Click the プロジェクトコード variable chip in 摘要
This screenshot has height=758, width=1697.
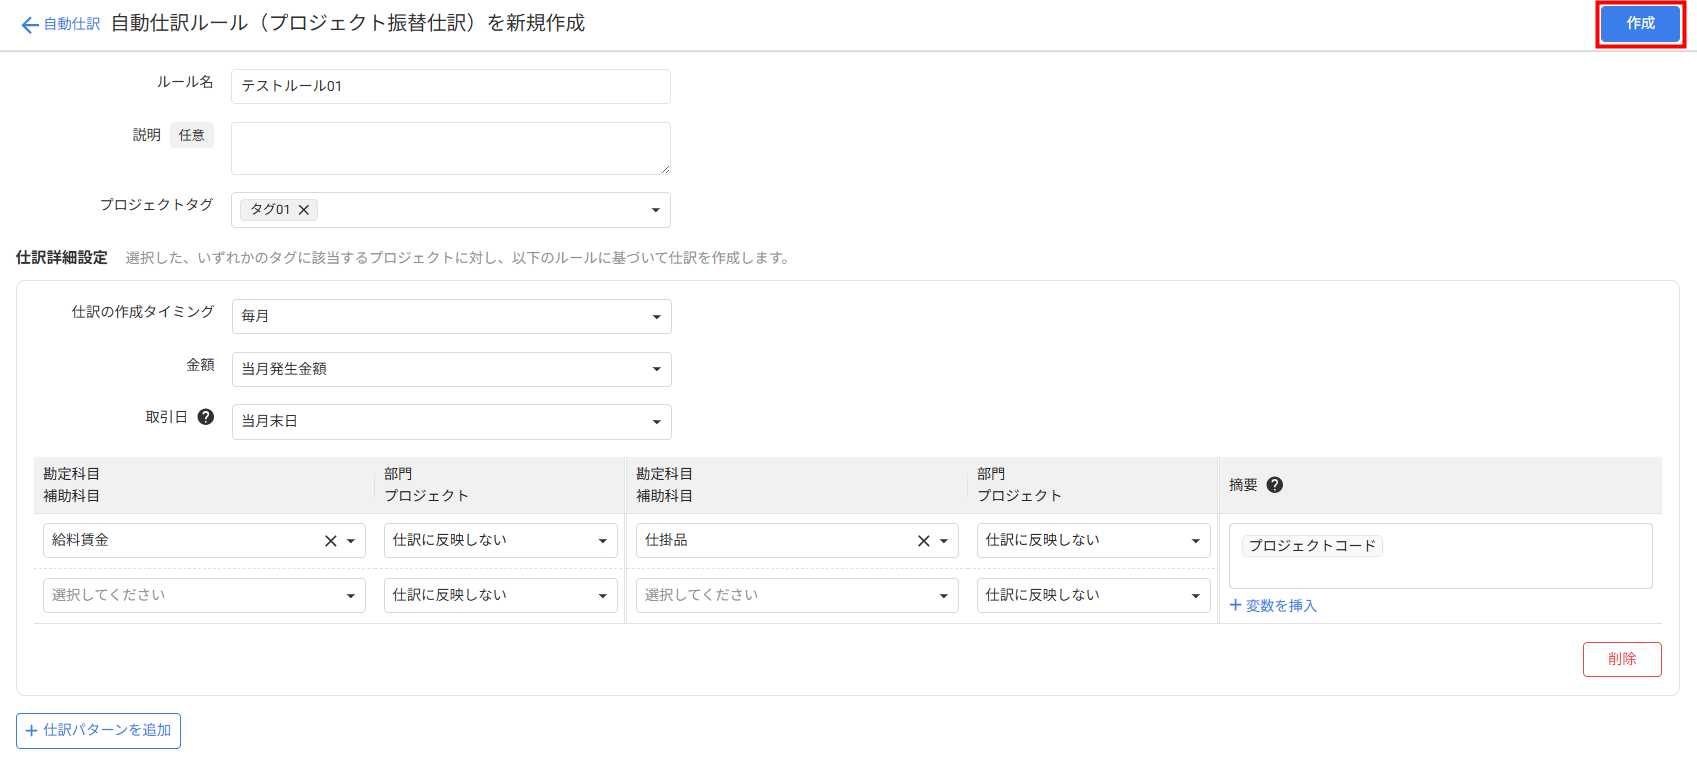click(x=1312, y=546)
